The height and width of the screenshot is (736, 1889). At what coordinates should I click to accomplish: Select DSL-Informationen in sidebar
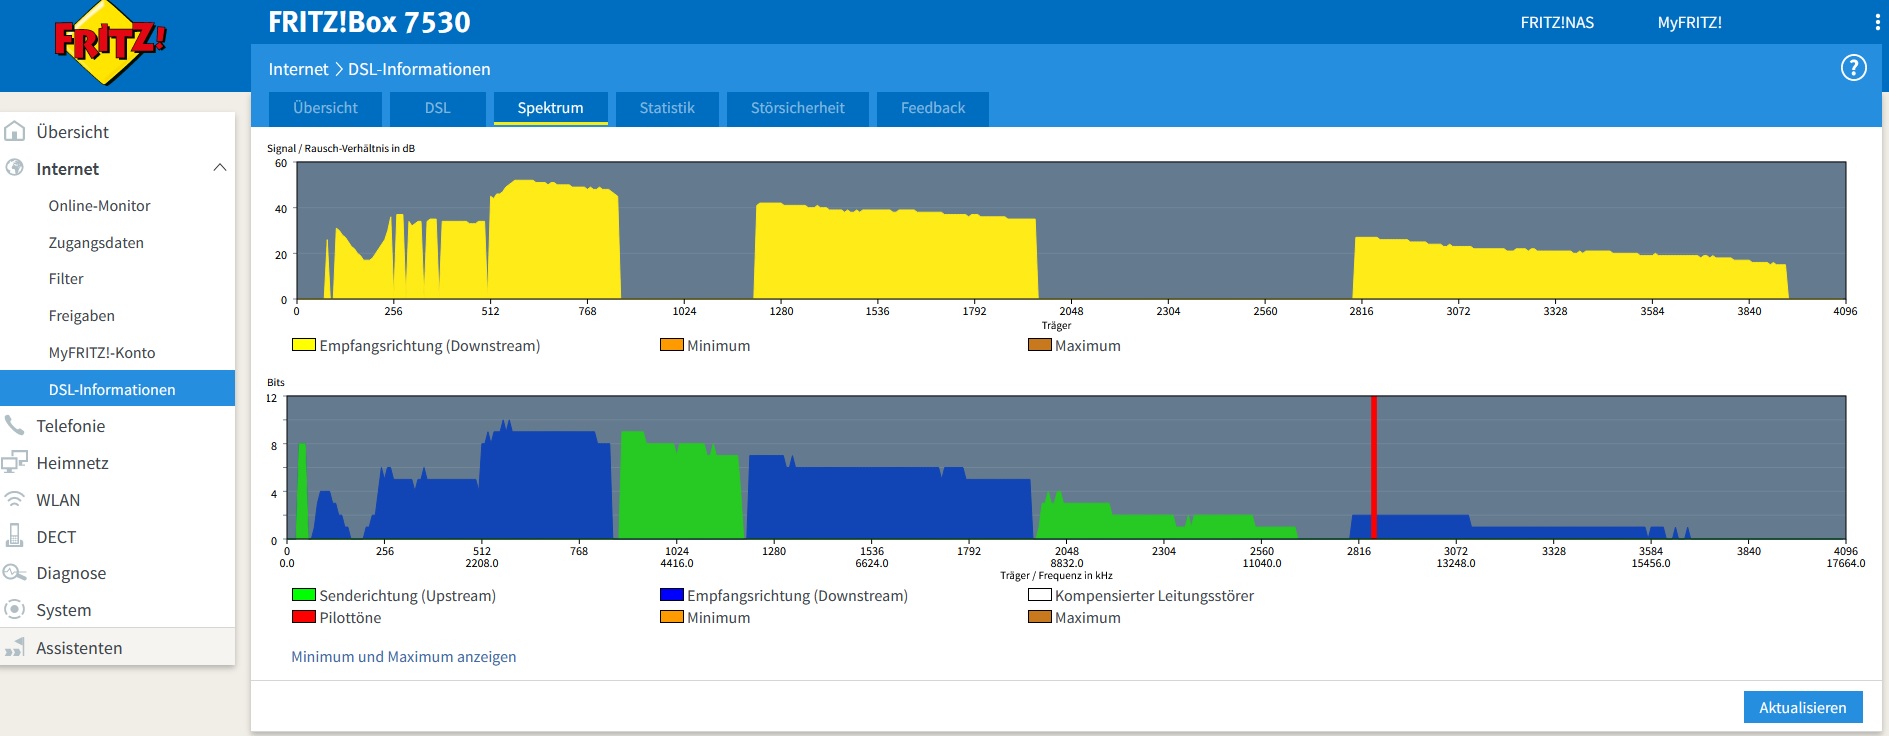click(118, 389)
